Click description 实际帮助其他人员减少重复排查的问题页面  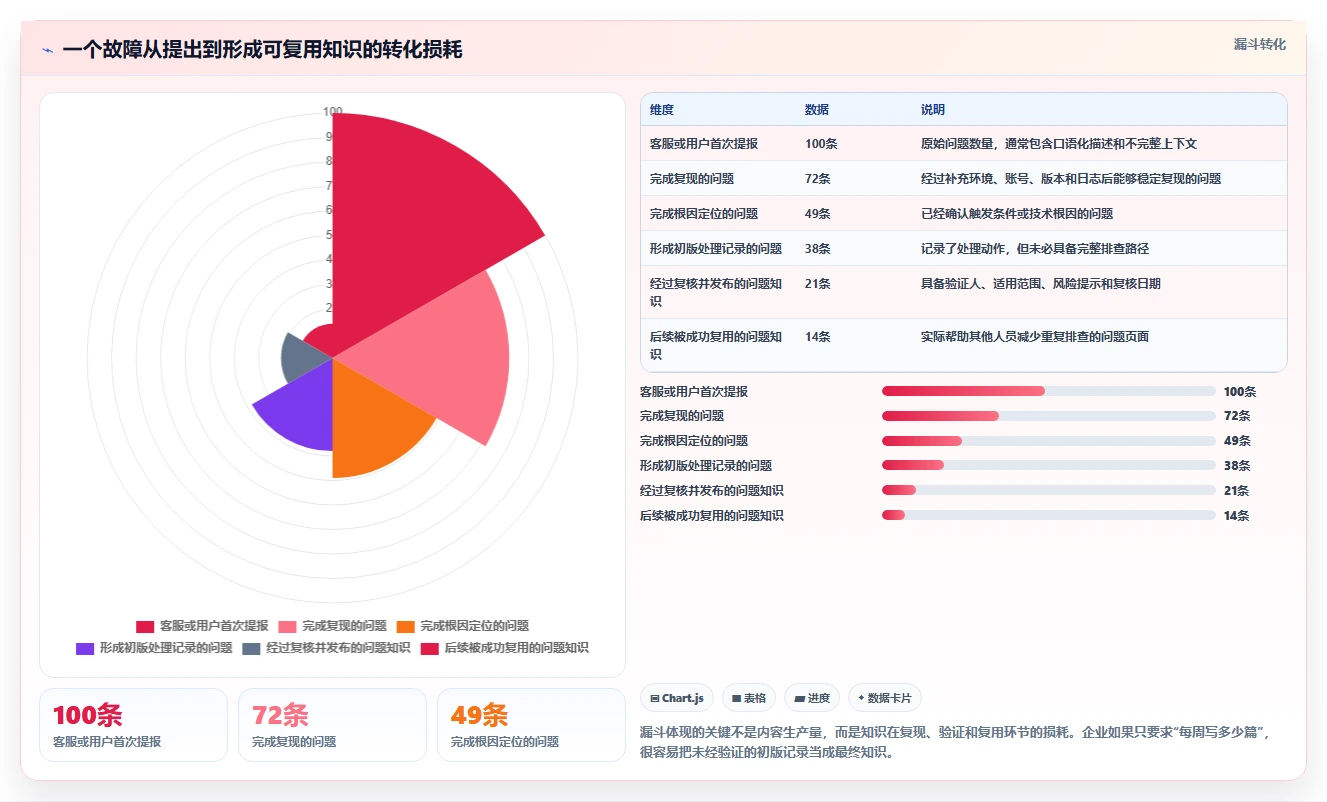pyautogui.click(x=1035, y=337)
